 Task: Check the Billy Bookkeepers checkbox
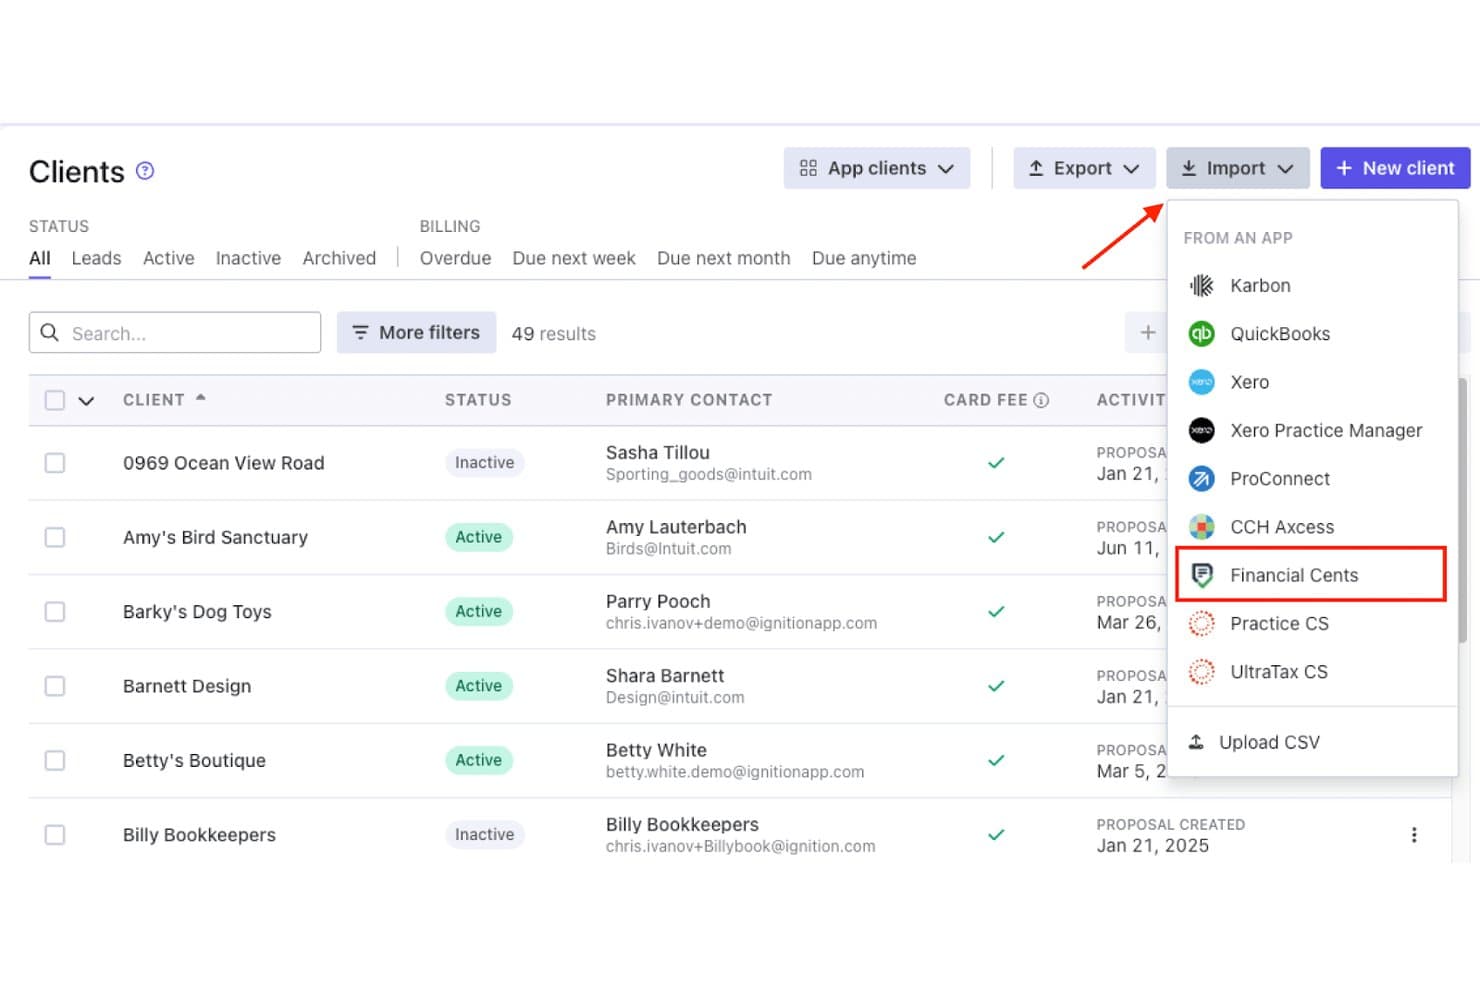pos(55,835)
